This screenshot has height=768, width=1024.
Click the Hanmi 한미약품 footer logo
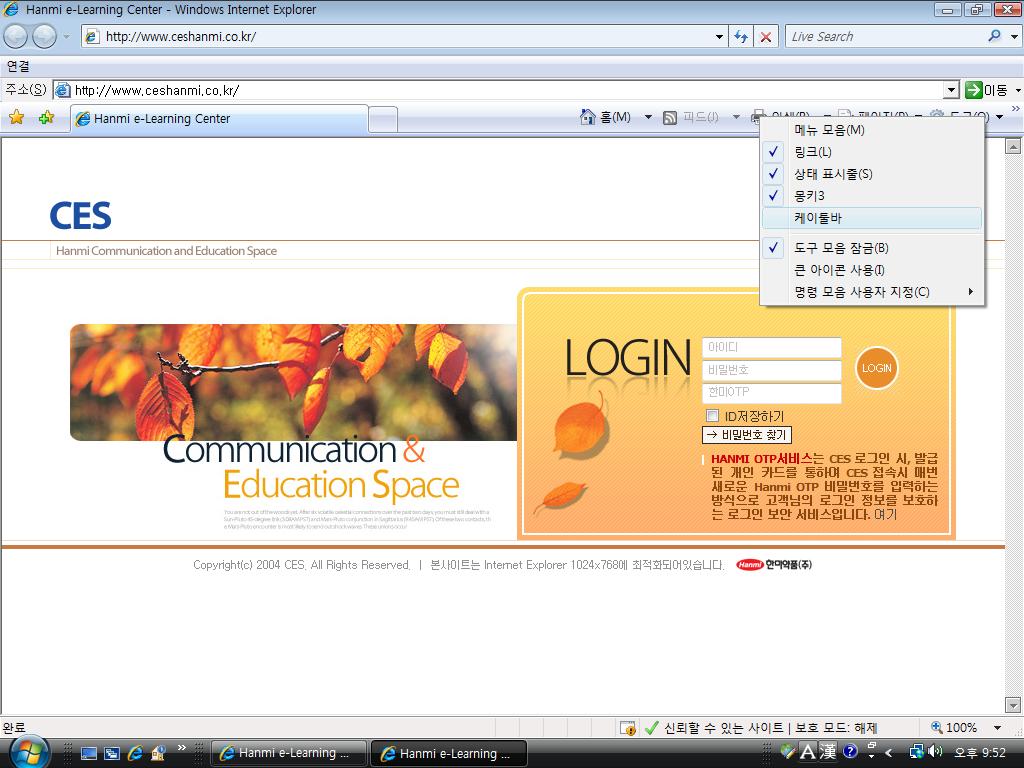(x=774, y=564)
